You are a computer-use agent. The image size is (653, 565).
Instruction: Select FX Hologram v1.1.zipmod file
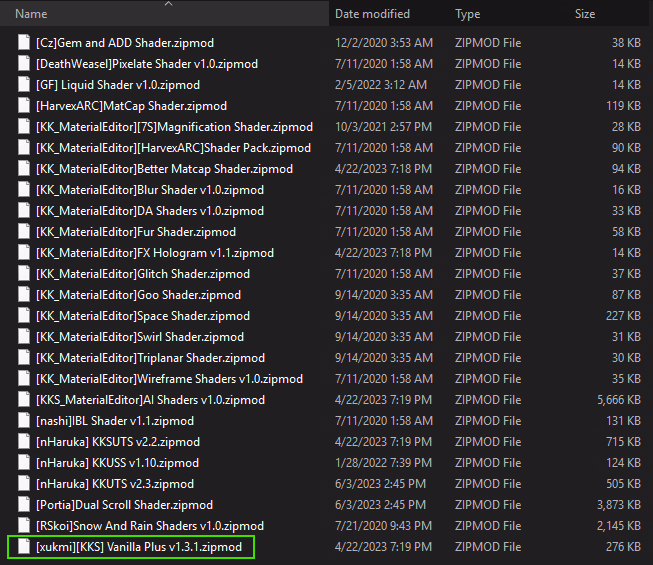(154, 253)
